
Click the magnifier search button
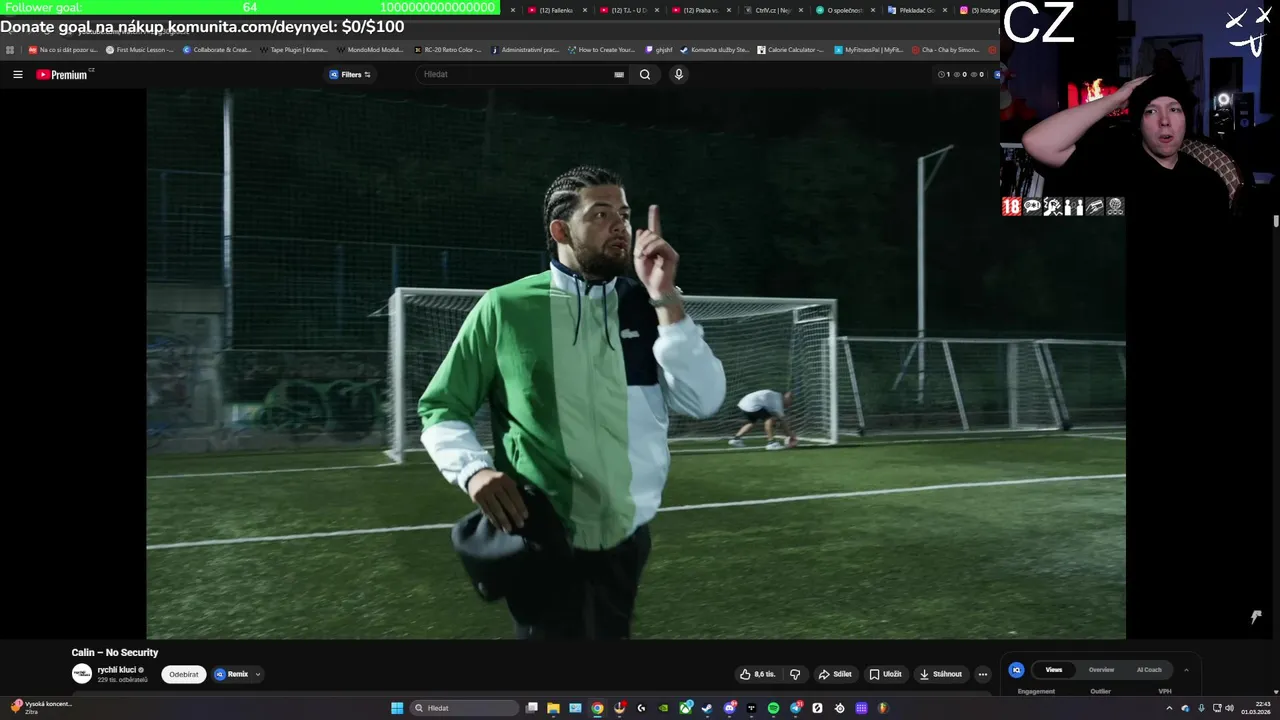point(645,74)
